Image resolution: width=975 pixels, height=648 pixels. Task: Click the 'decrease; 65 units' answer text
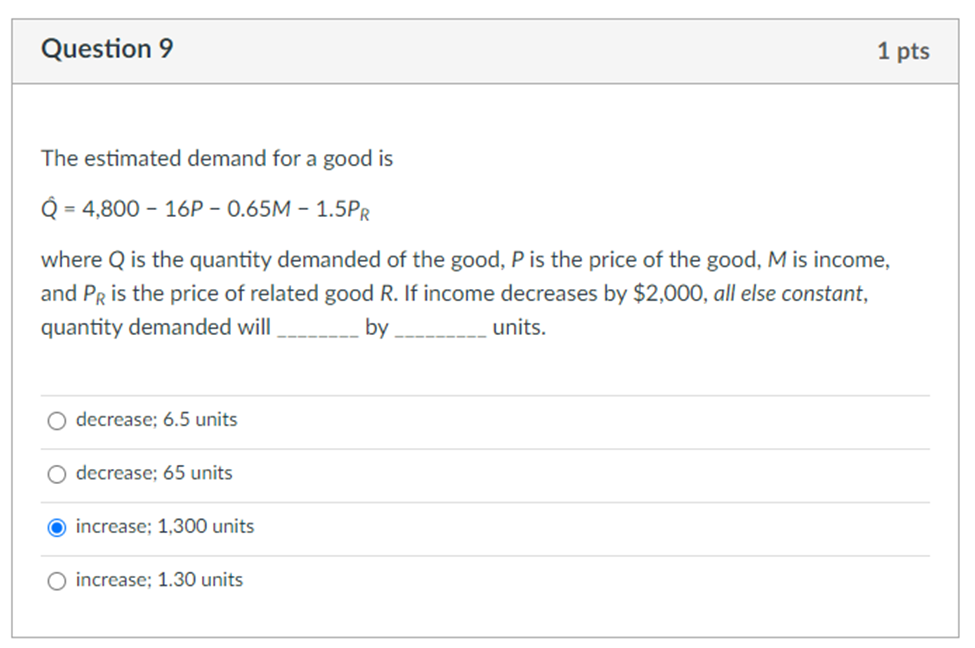coord(153,473)
